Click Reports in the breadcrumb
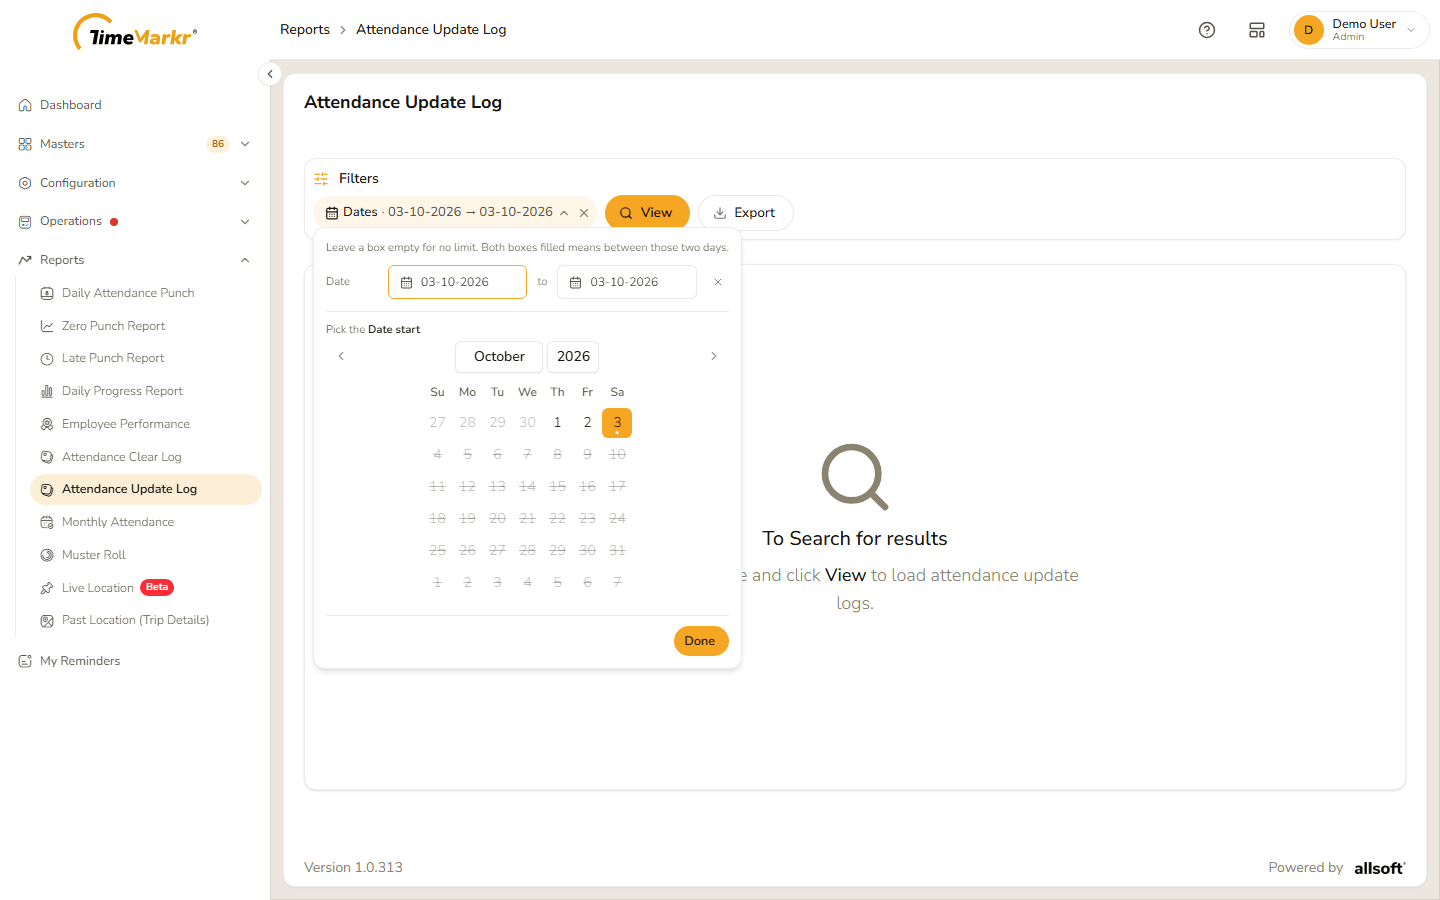This screenshot has height=900, width=1440. 305,30
